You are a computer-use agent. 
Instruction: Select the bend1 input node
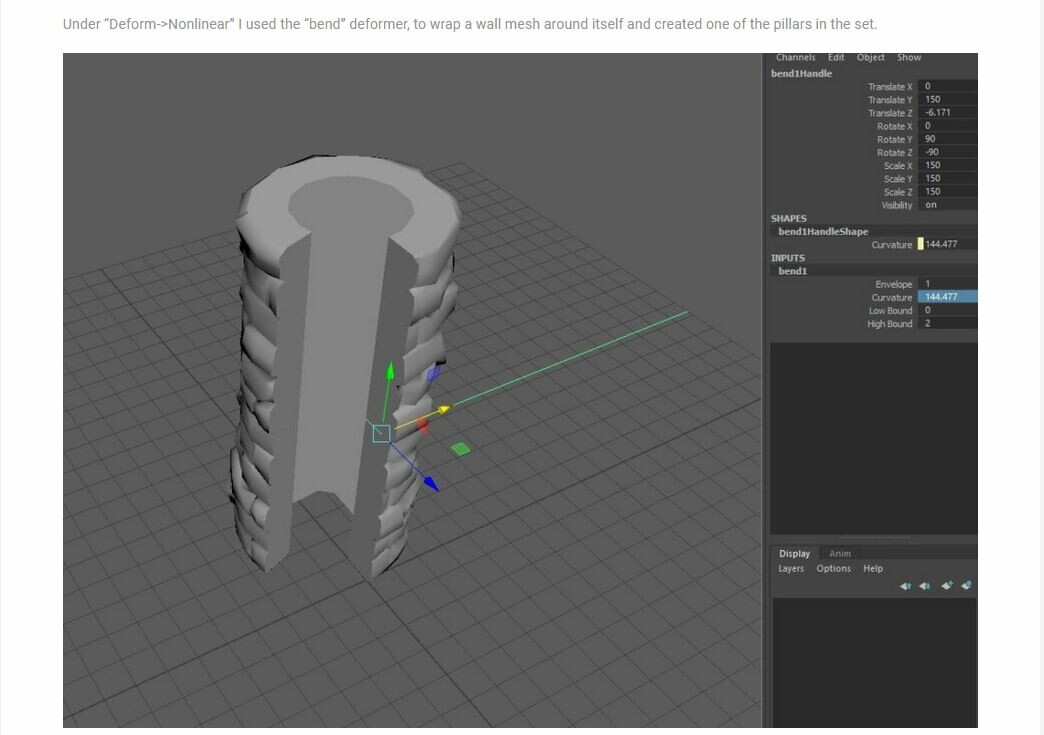[792, 271]
